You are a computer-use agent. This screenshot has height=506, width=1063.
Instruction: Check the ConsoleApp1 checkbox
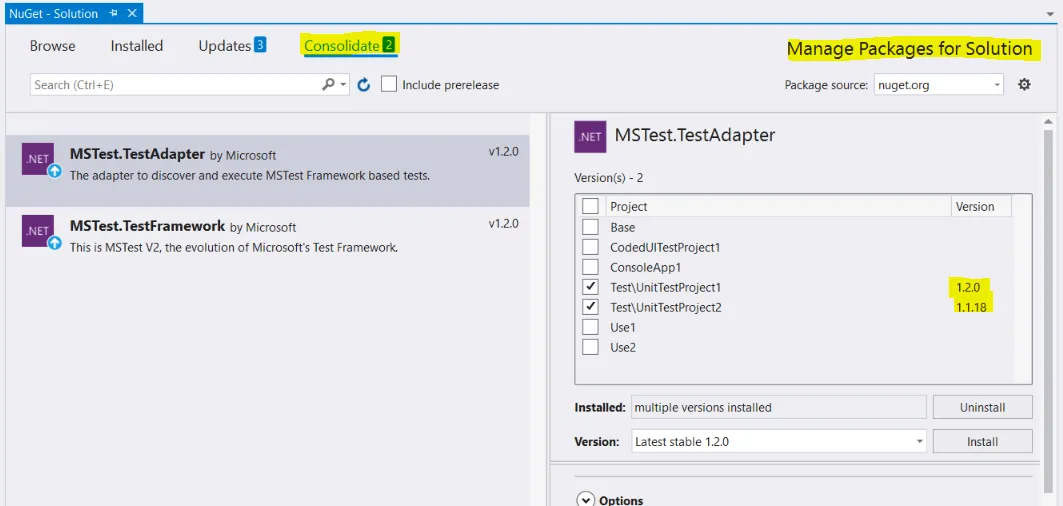point(590,267)
